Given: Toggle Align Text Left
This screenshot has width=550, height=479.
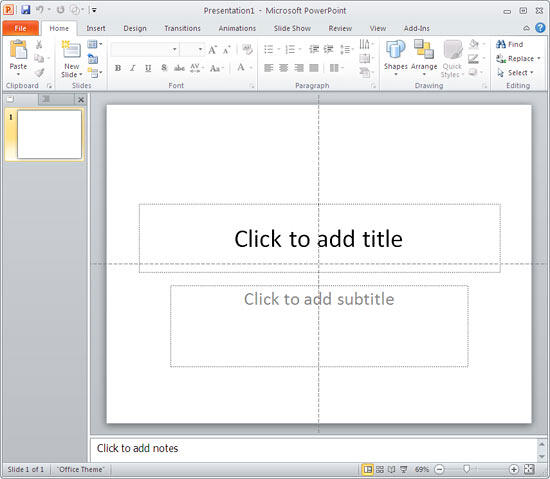Looking at the screenshot, I should (268, 68).
